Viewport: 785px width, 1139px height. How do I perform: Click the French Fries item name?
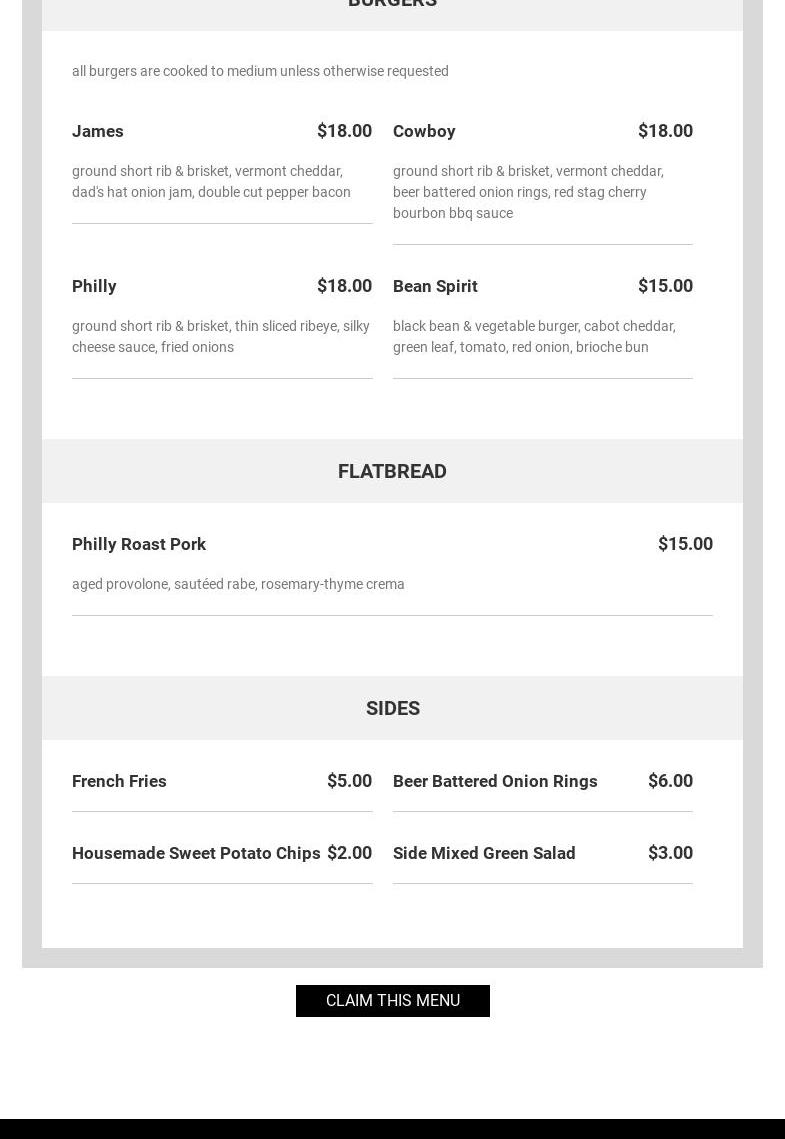[119, 781]
